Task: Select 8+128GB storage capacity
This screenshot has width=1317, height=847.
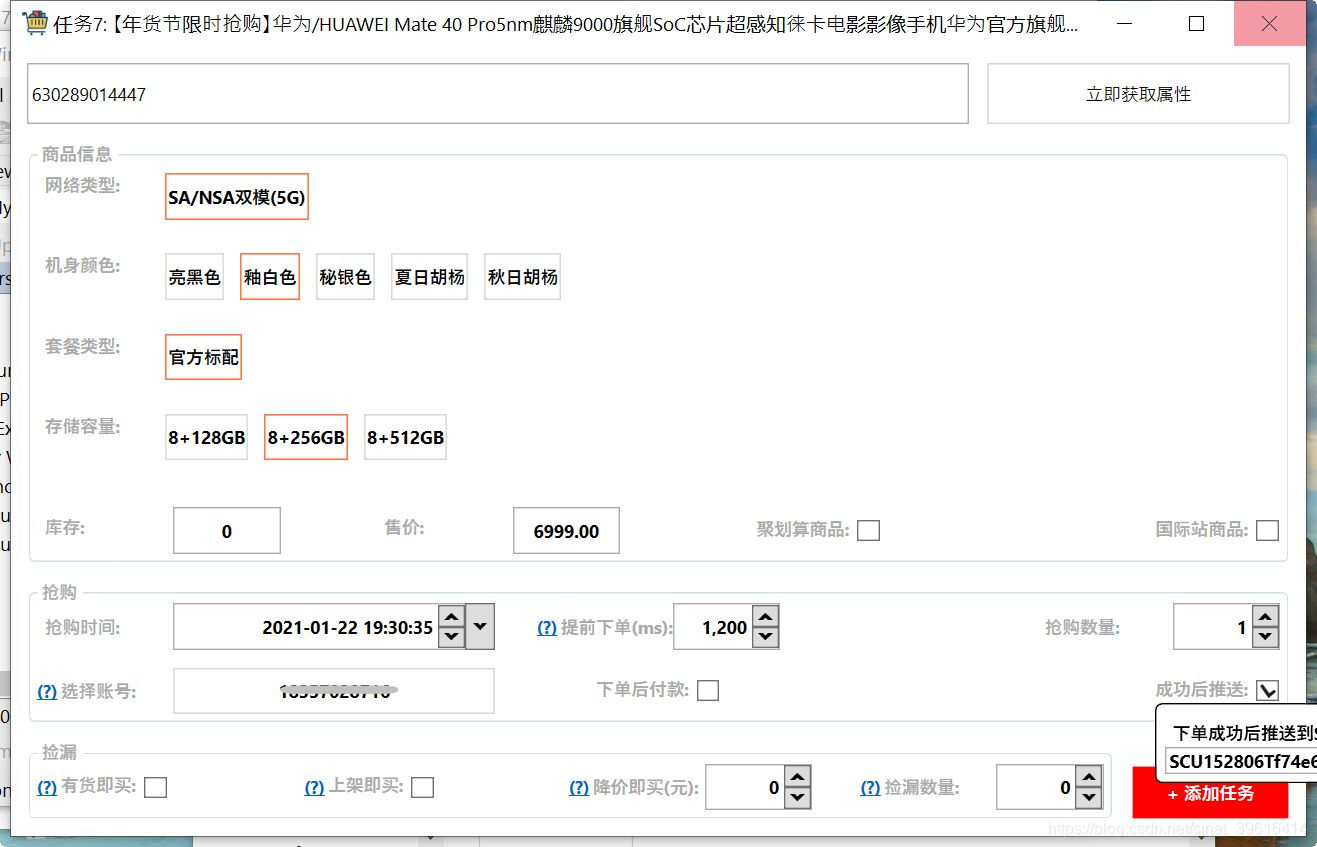Action: (x=206, y=437)
